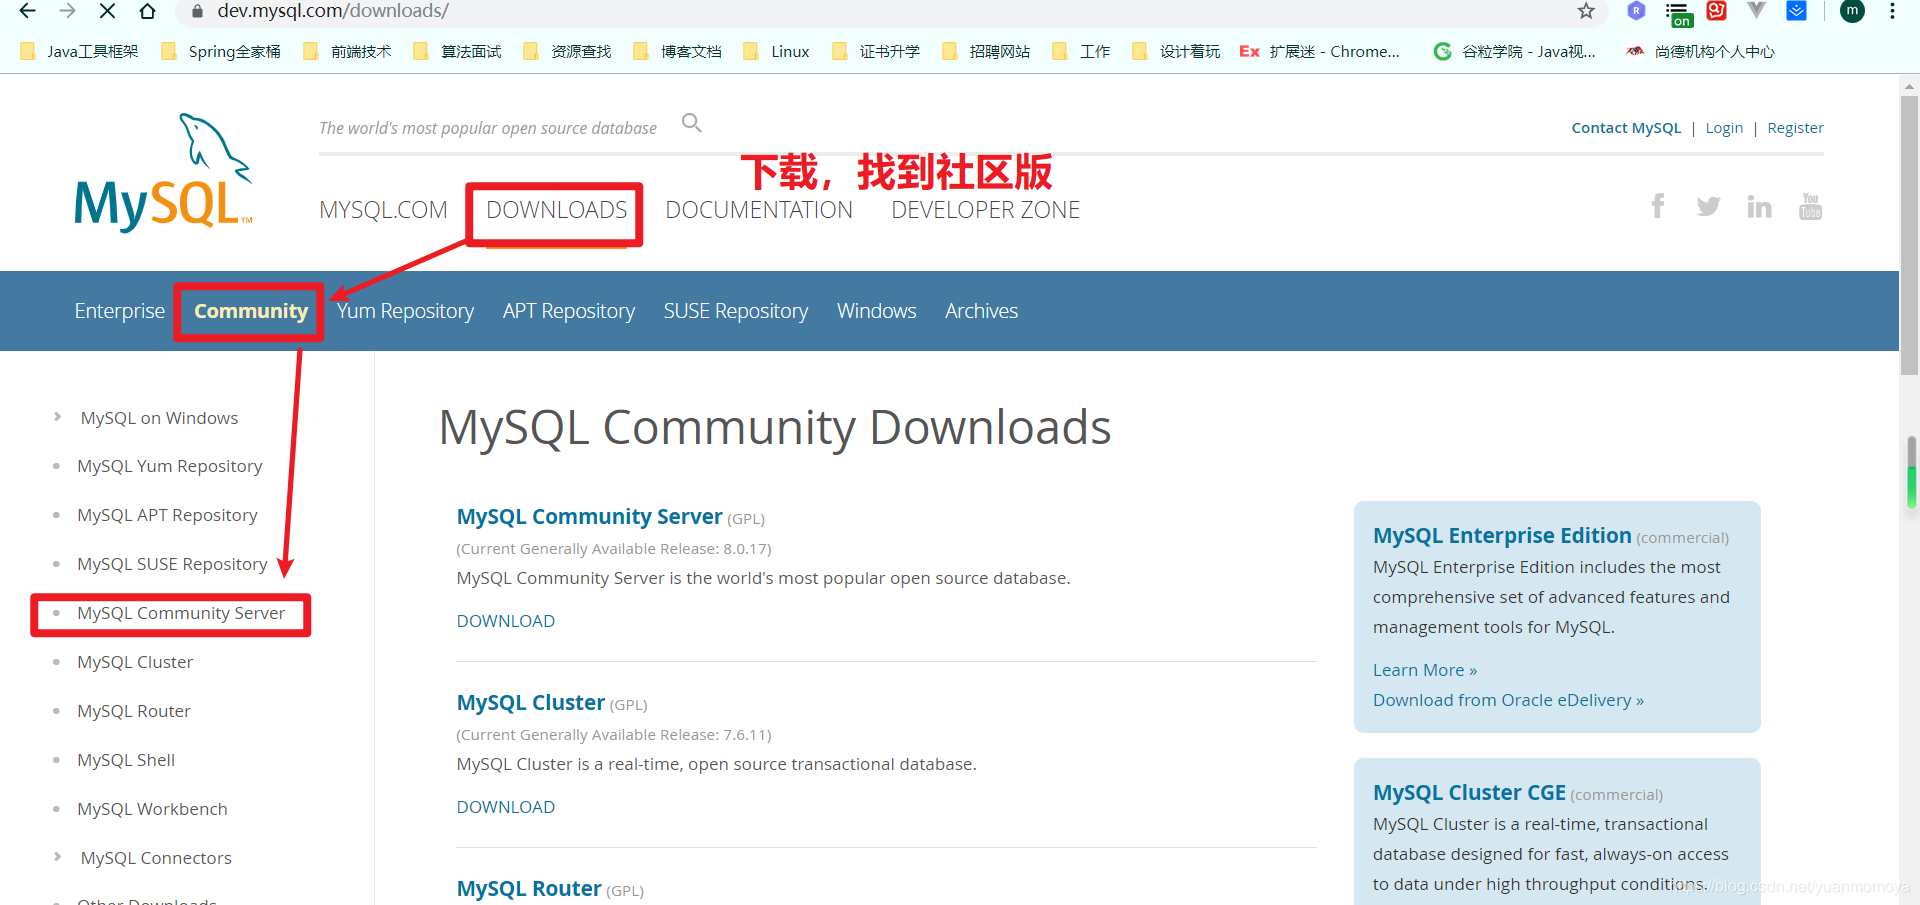Viewport: 1920px width, 905px height.
Task: Open MySQL's Twitter icon
Action: 1708,207
